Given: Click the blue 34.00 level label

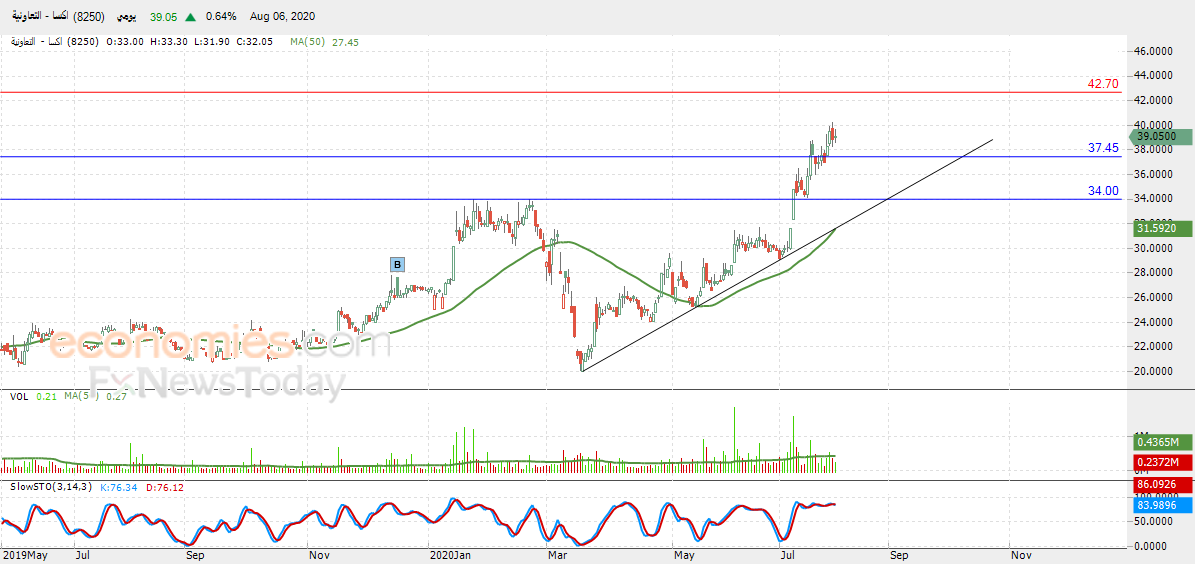Looking at the screenshot, I should [1104, 191].
